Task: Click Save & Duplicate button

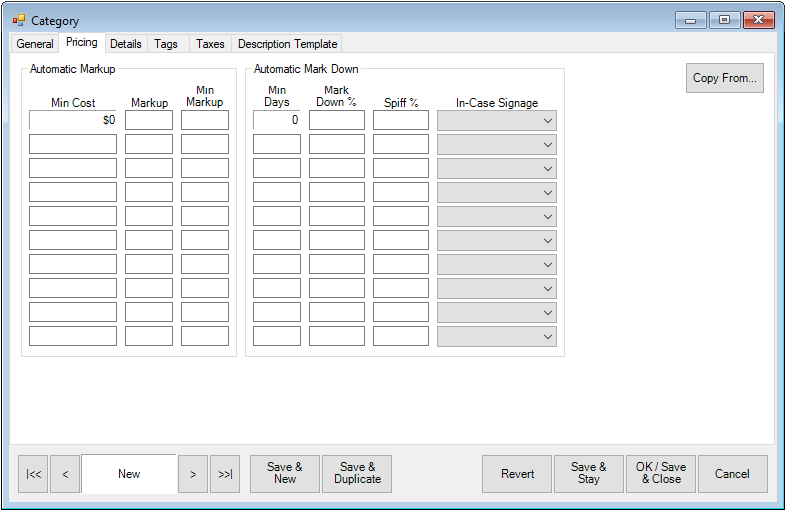Action: coord(357,474)
